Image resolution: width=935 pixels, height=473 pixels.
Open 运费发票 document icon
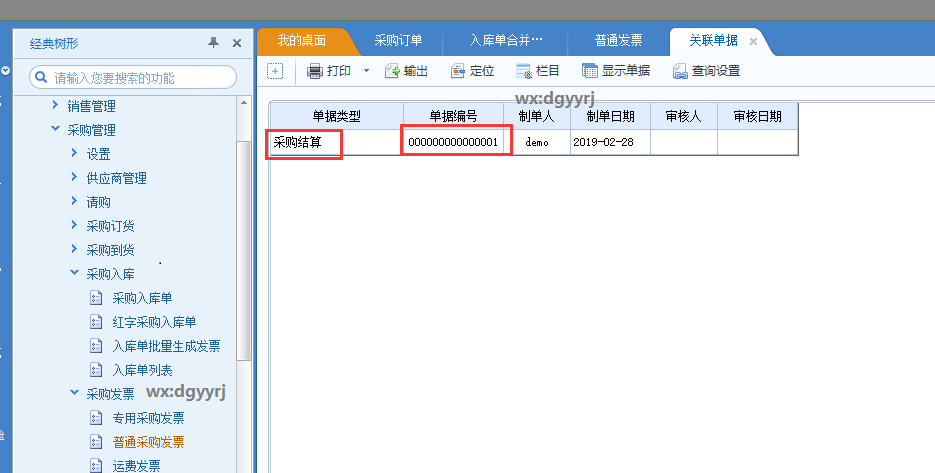tap(96, 465)
